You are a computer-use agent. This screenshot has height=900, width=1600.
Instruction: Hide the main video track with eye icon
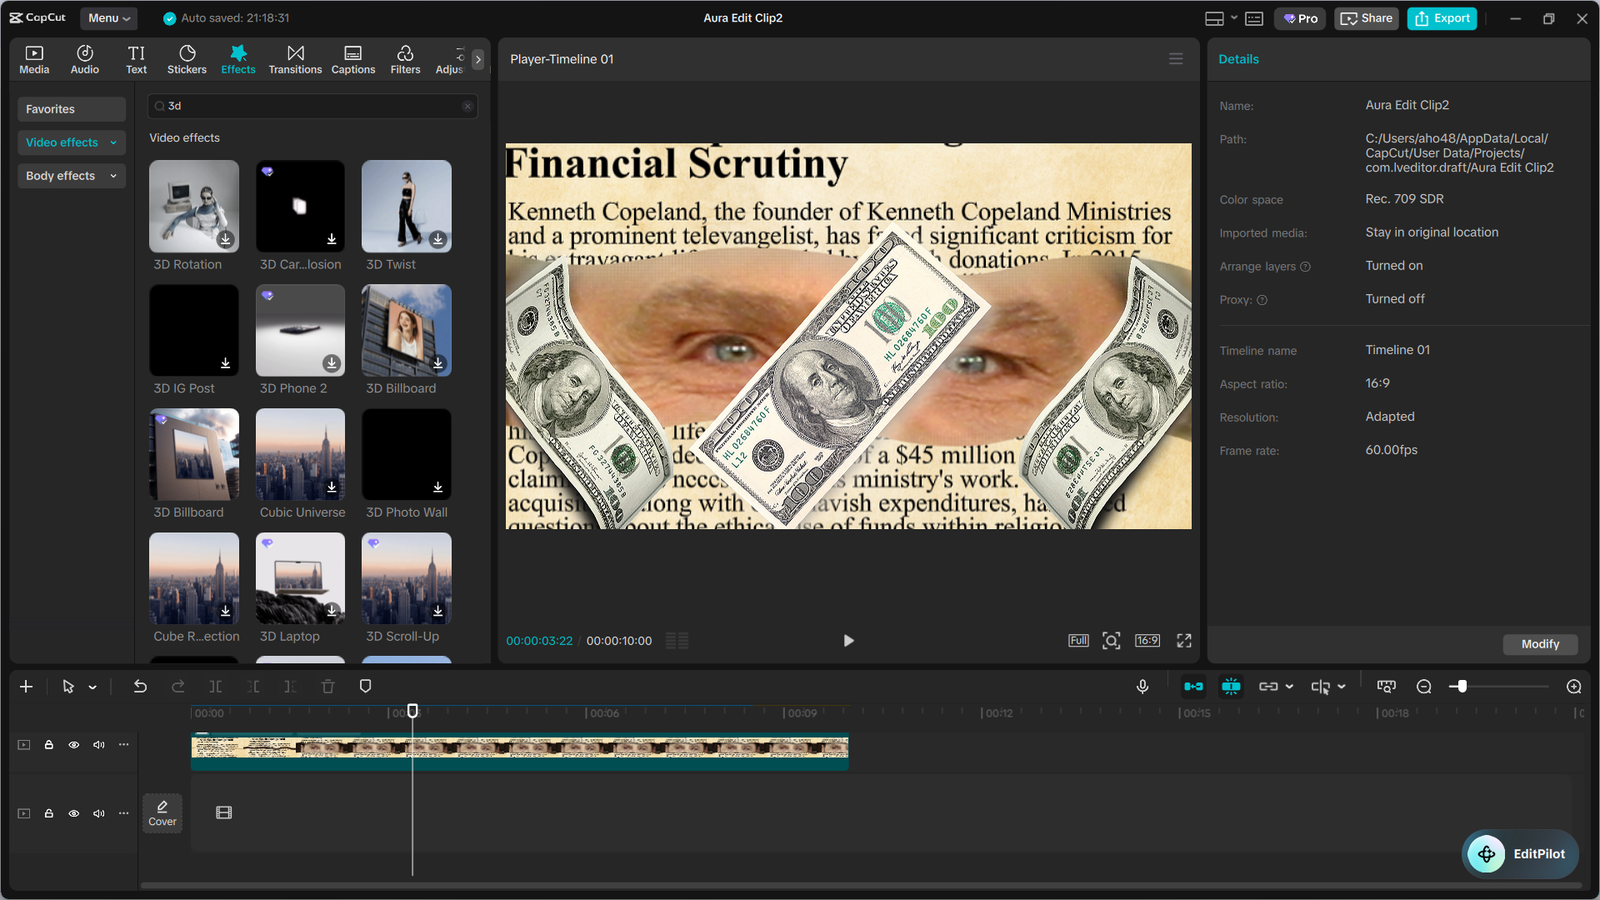point(74,745)
